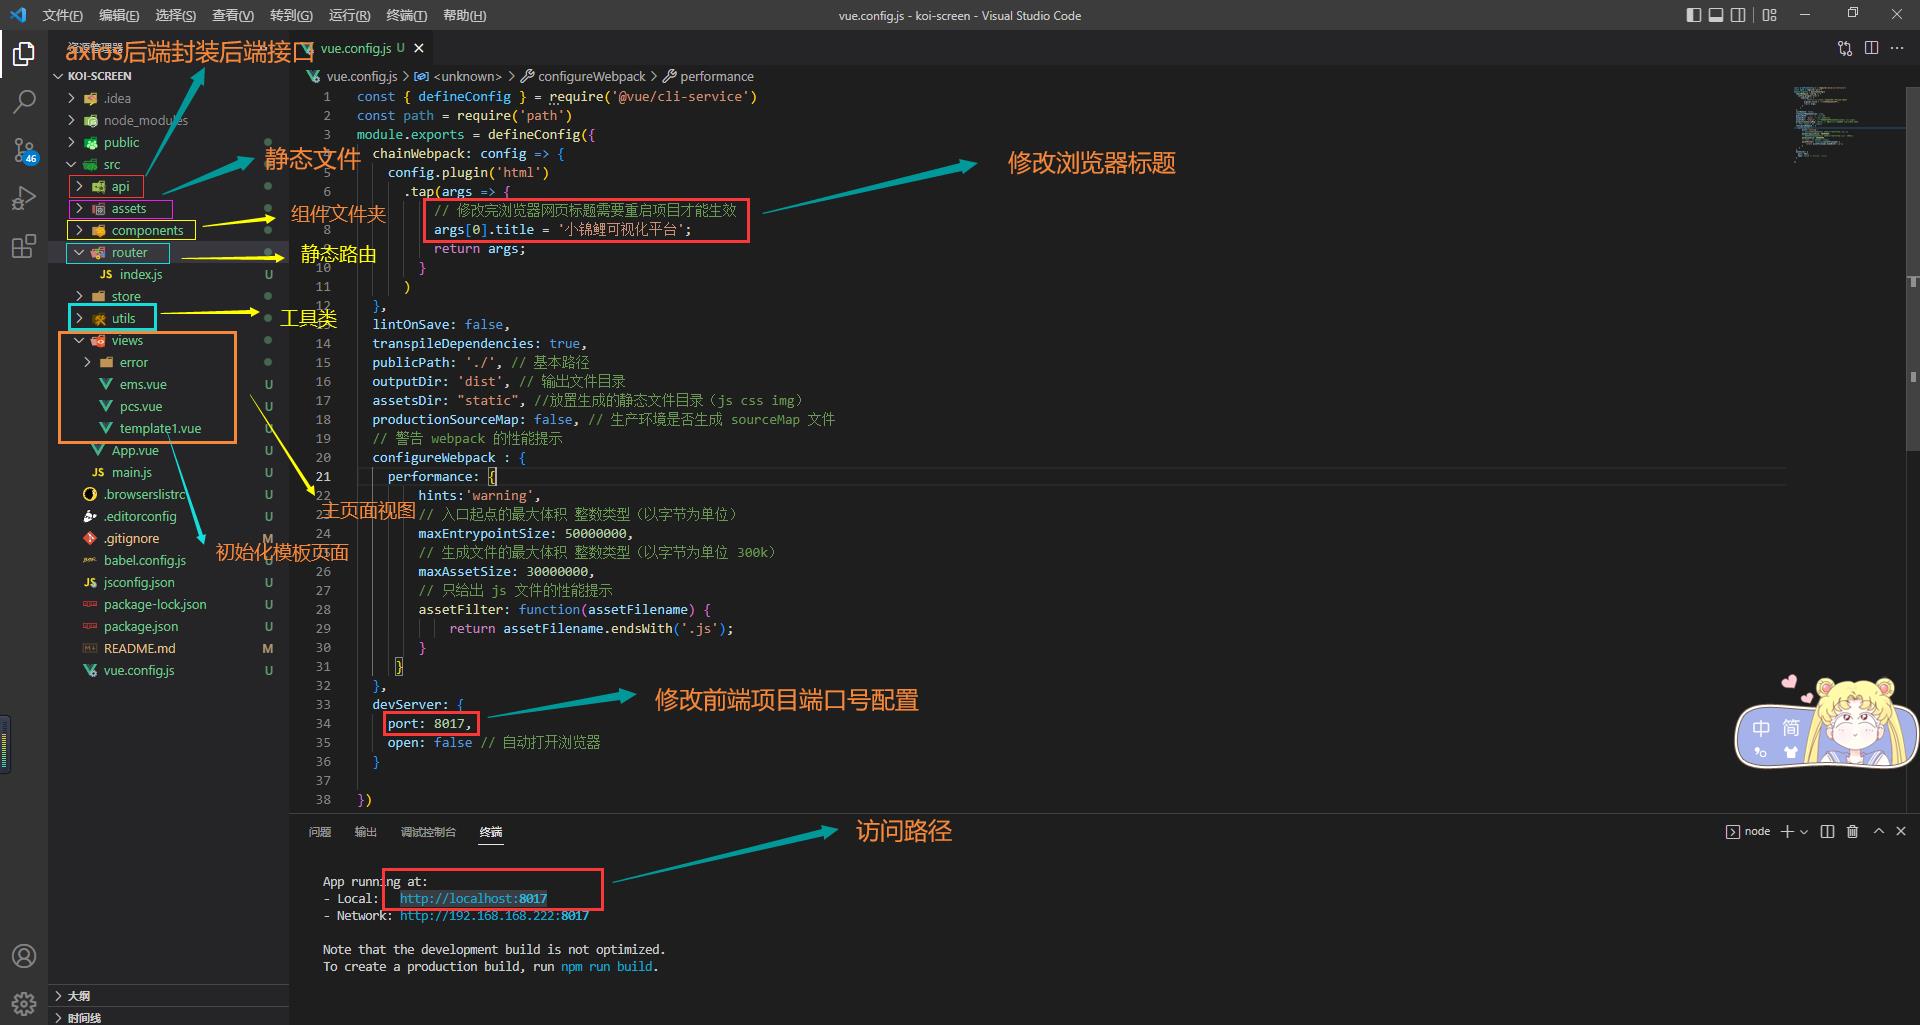Expand the assets folder

(x=169, y=208)
